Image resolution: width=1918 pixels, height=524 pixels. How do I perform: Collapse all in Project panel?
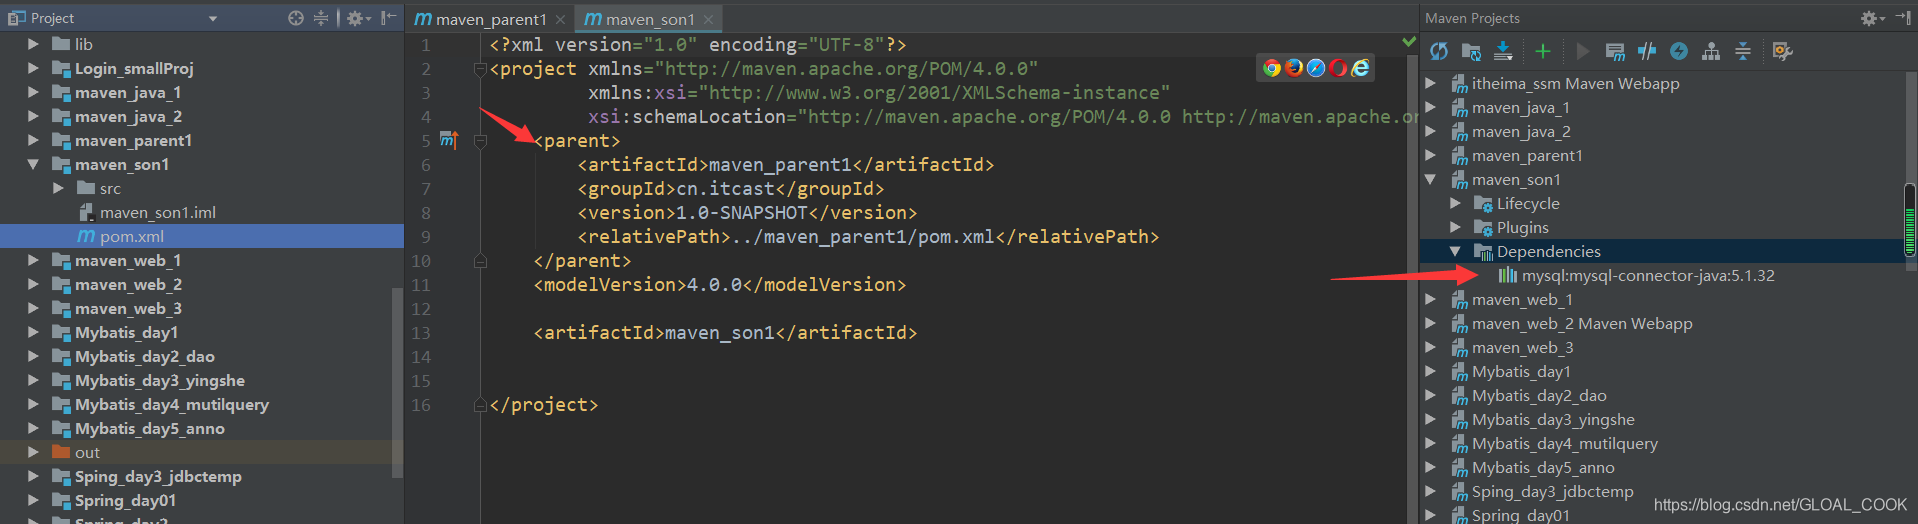pos(321,18)
